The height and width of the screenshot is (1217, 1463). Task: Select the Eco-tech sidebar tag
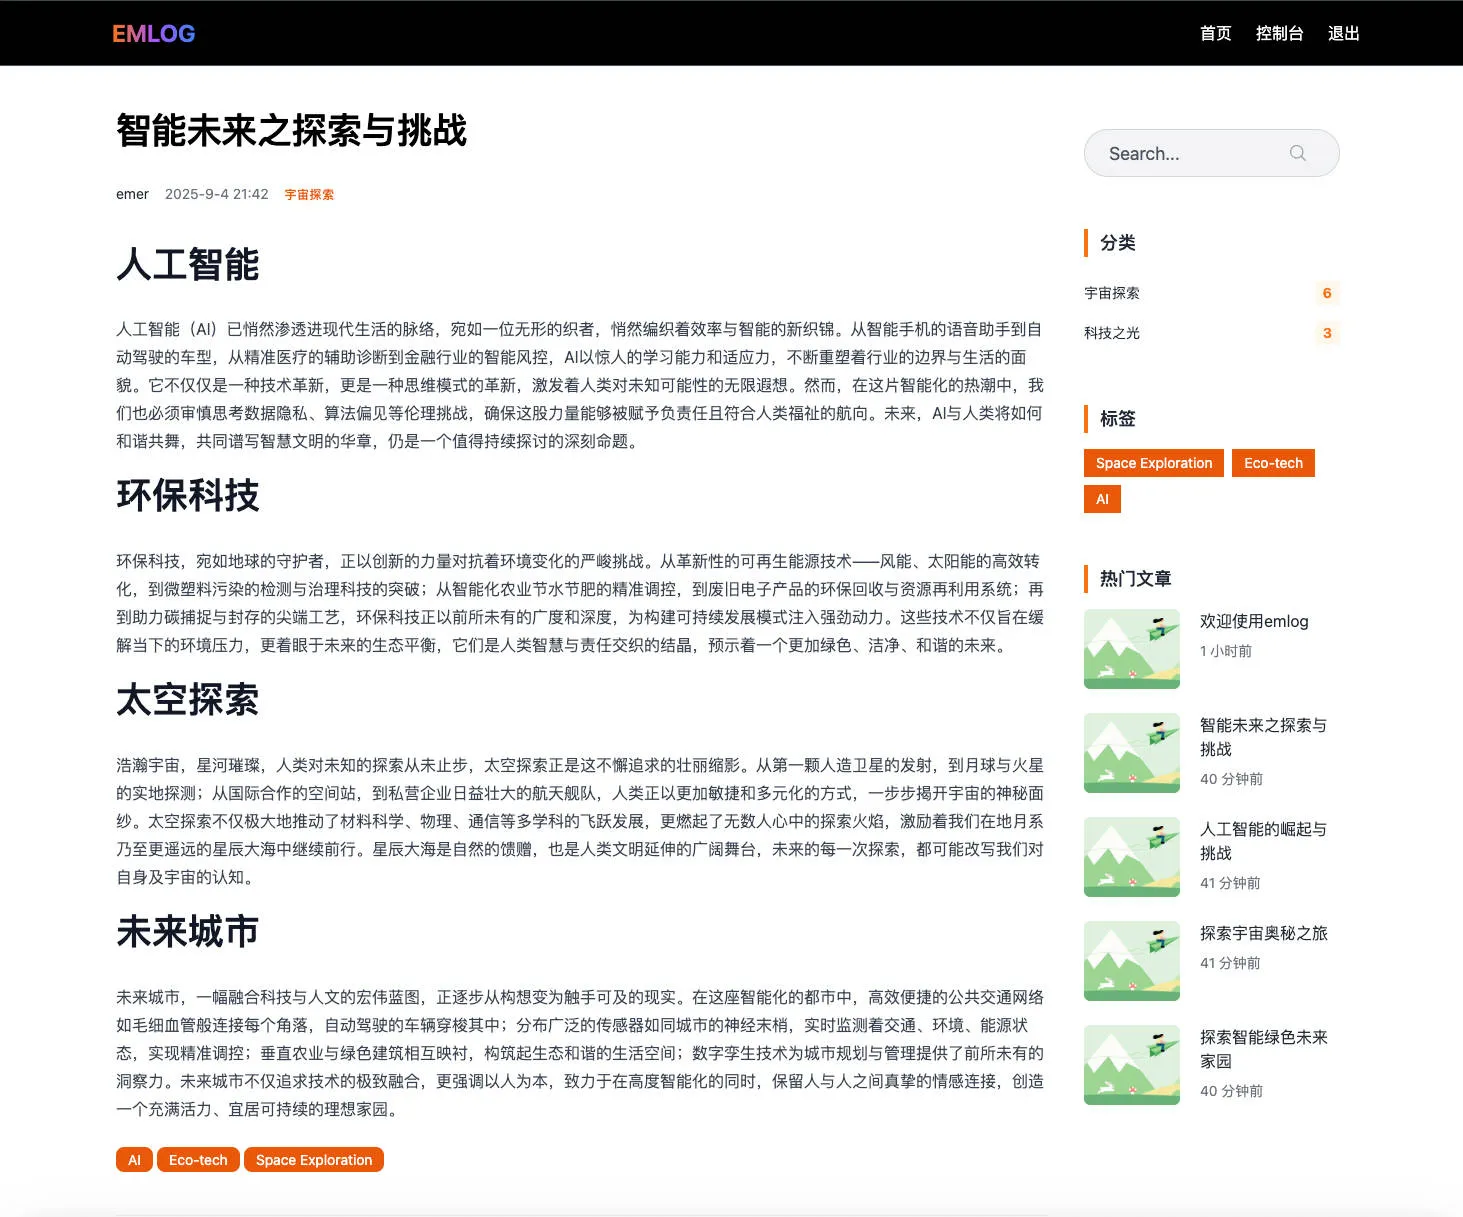[x=1274, y=463]
